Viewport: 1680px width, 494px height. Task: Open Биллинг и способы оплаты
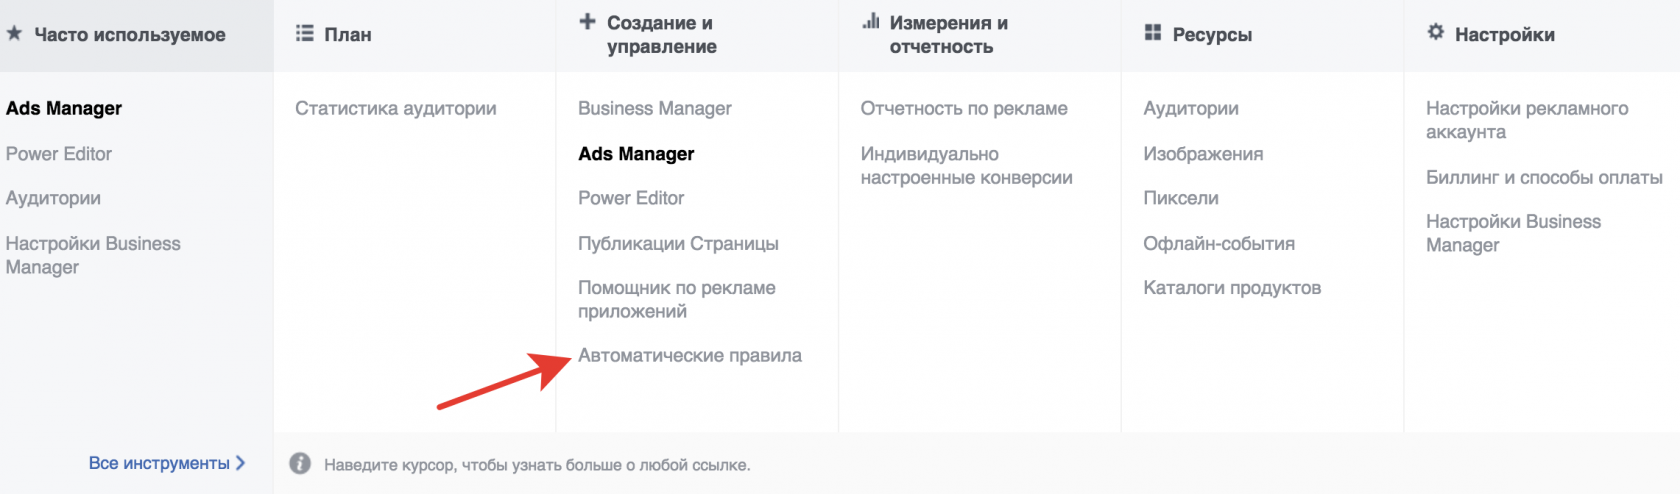(x=1543, y=177)
